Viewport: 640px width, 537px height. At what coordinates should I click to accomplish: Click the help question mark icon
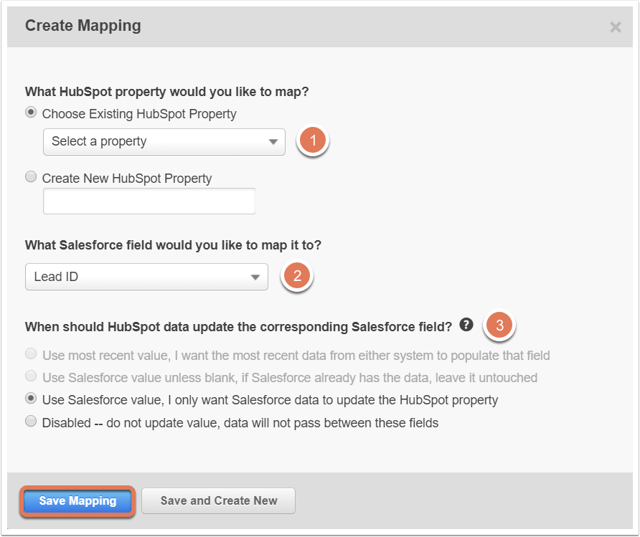coord(466,325)
